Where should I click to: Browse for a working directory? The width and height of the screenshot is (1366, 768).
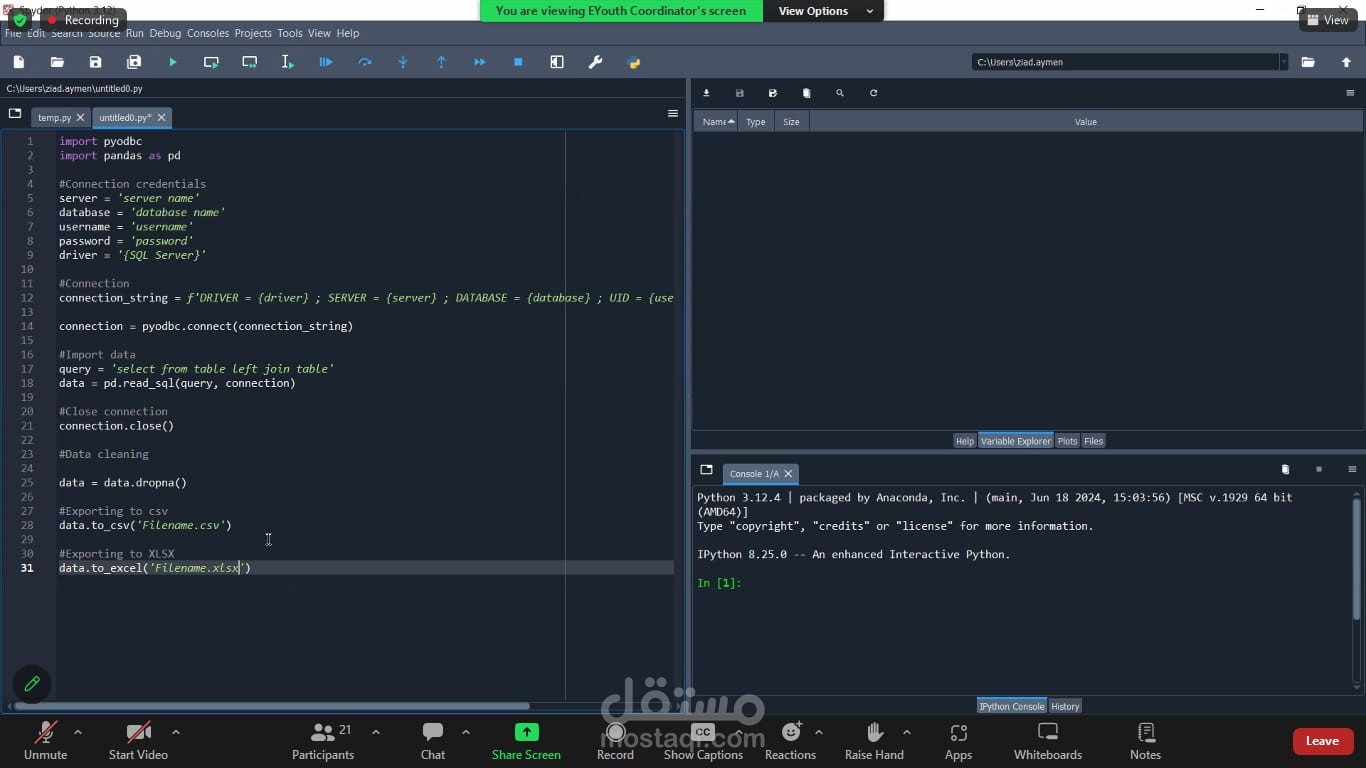pyautogui.click(x=1308, y=62)
